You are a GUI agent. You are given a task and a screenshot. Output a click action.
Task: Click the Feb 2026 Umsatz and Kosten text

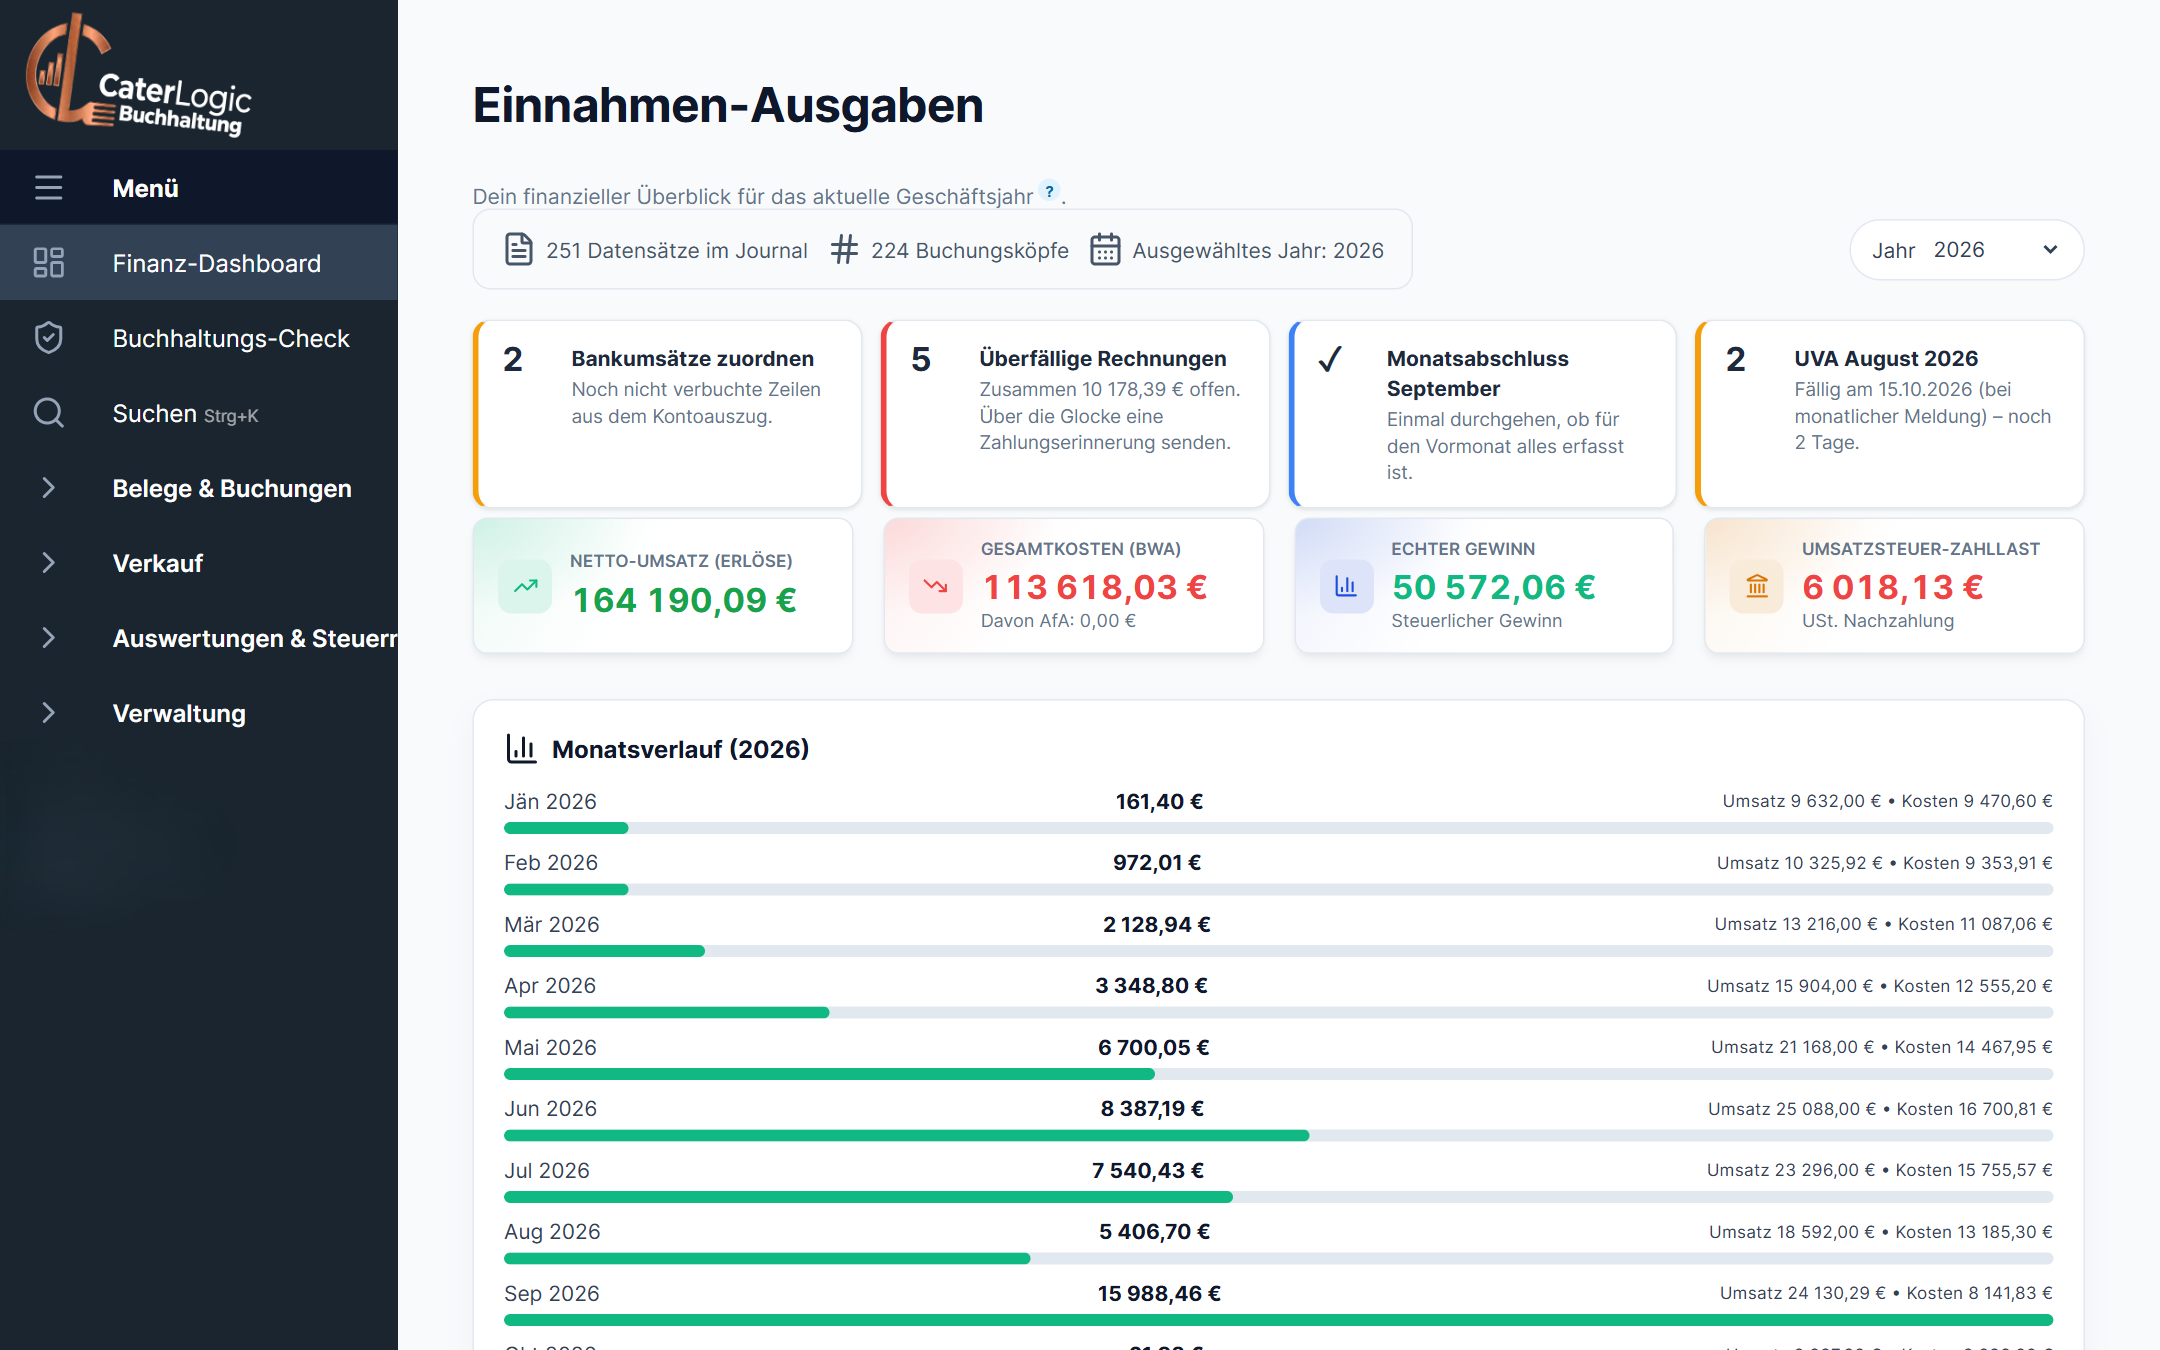(1884, 863)
